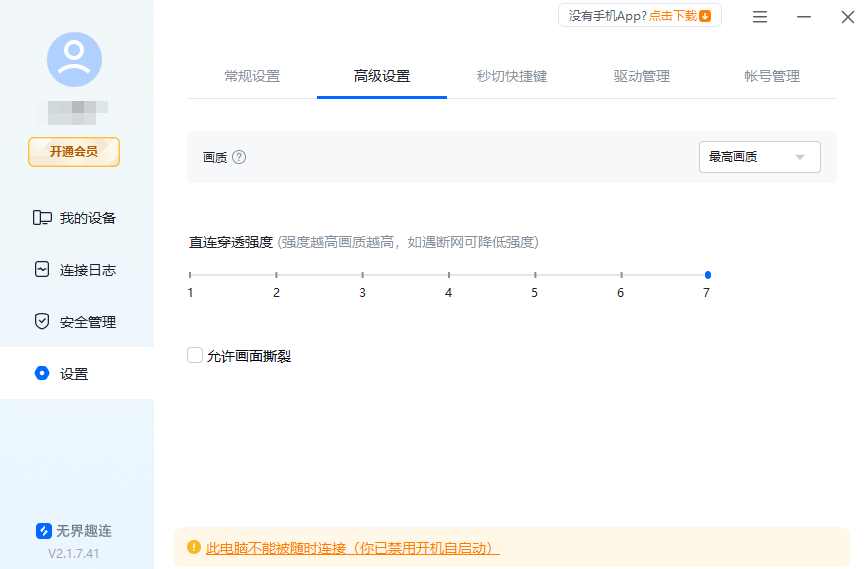Click the 无界趣连 logo icon

pyautogui.click(x=44, y=531)
